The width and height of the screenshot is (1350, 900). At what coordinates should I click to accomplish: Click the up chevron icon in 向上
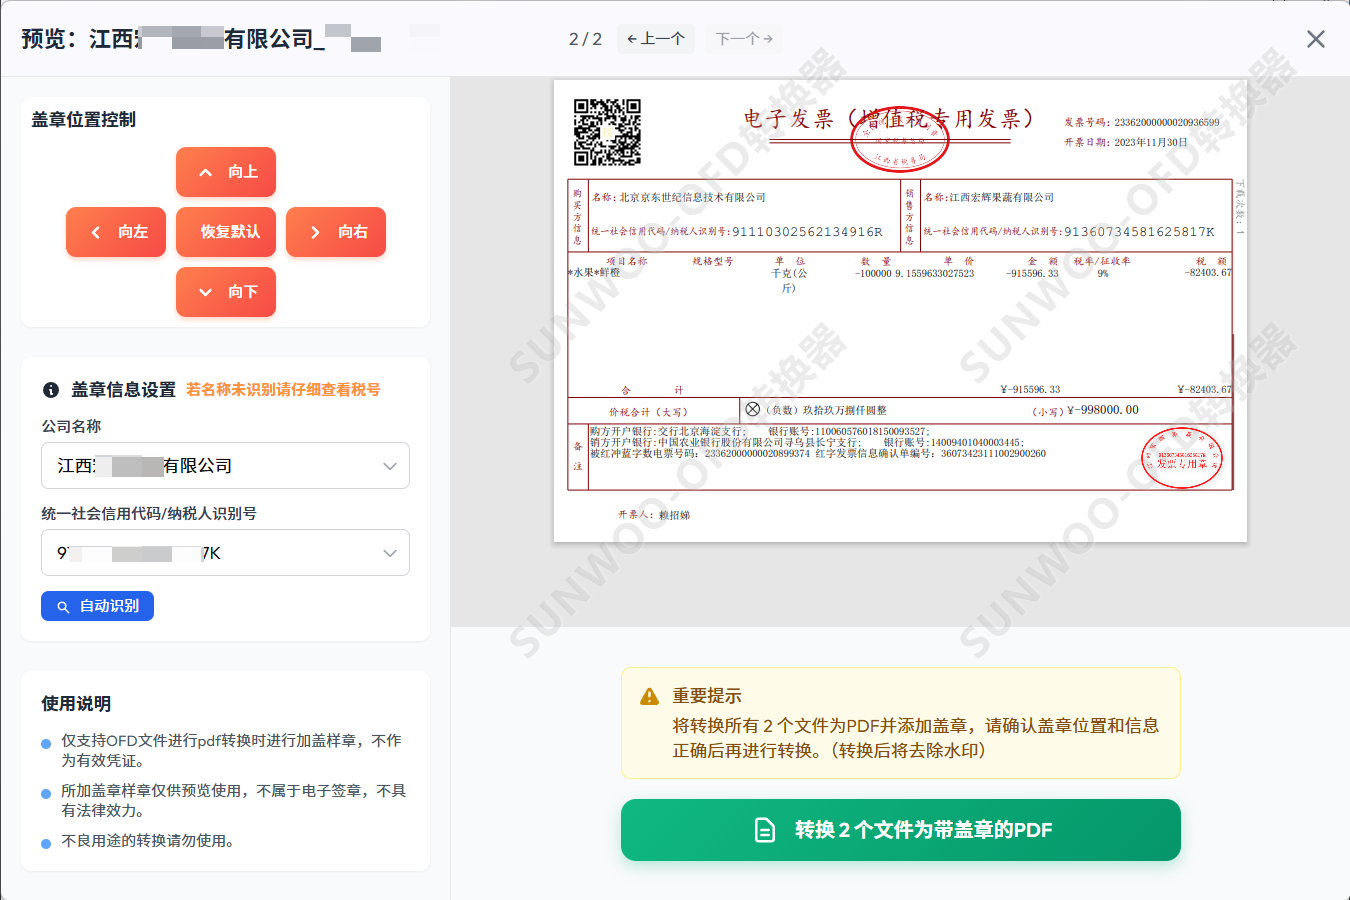[x=205, y=172]
